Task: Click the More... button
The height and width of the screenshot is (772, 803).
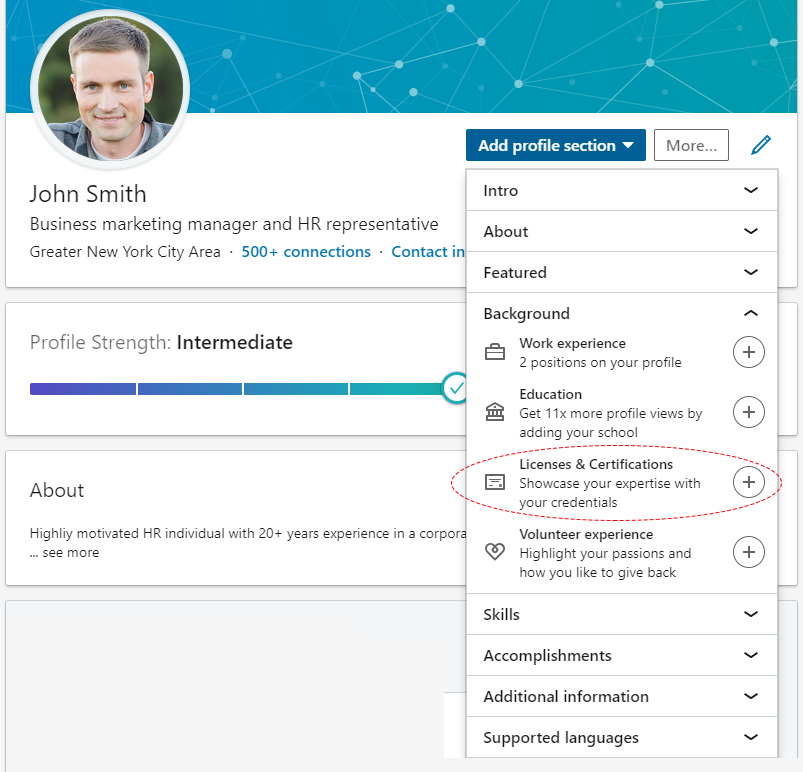Action: pos(691,145)
